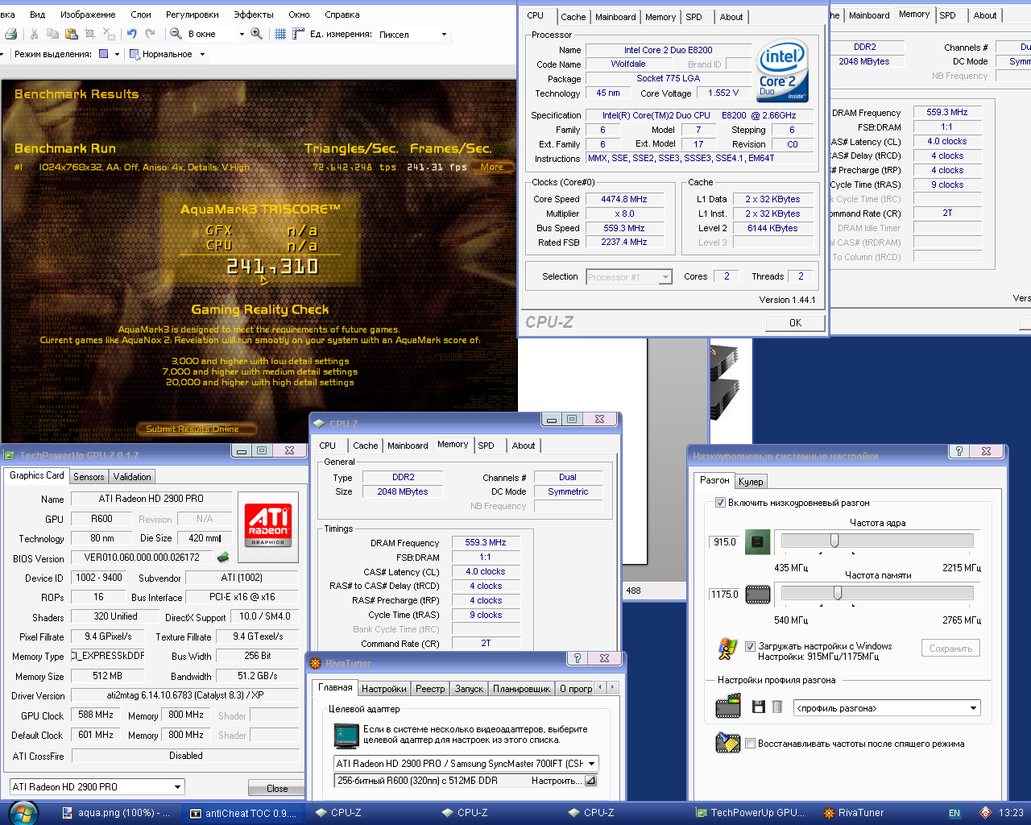Open the 'Регулировки' menu

(192, 14)
